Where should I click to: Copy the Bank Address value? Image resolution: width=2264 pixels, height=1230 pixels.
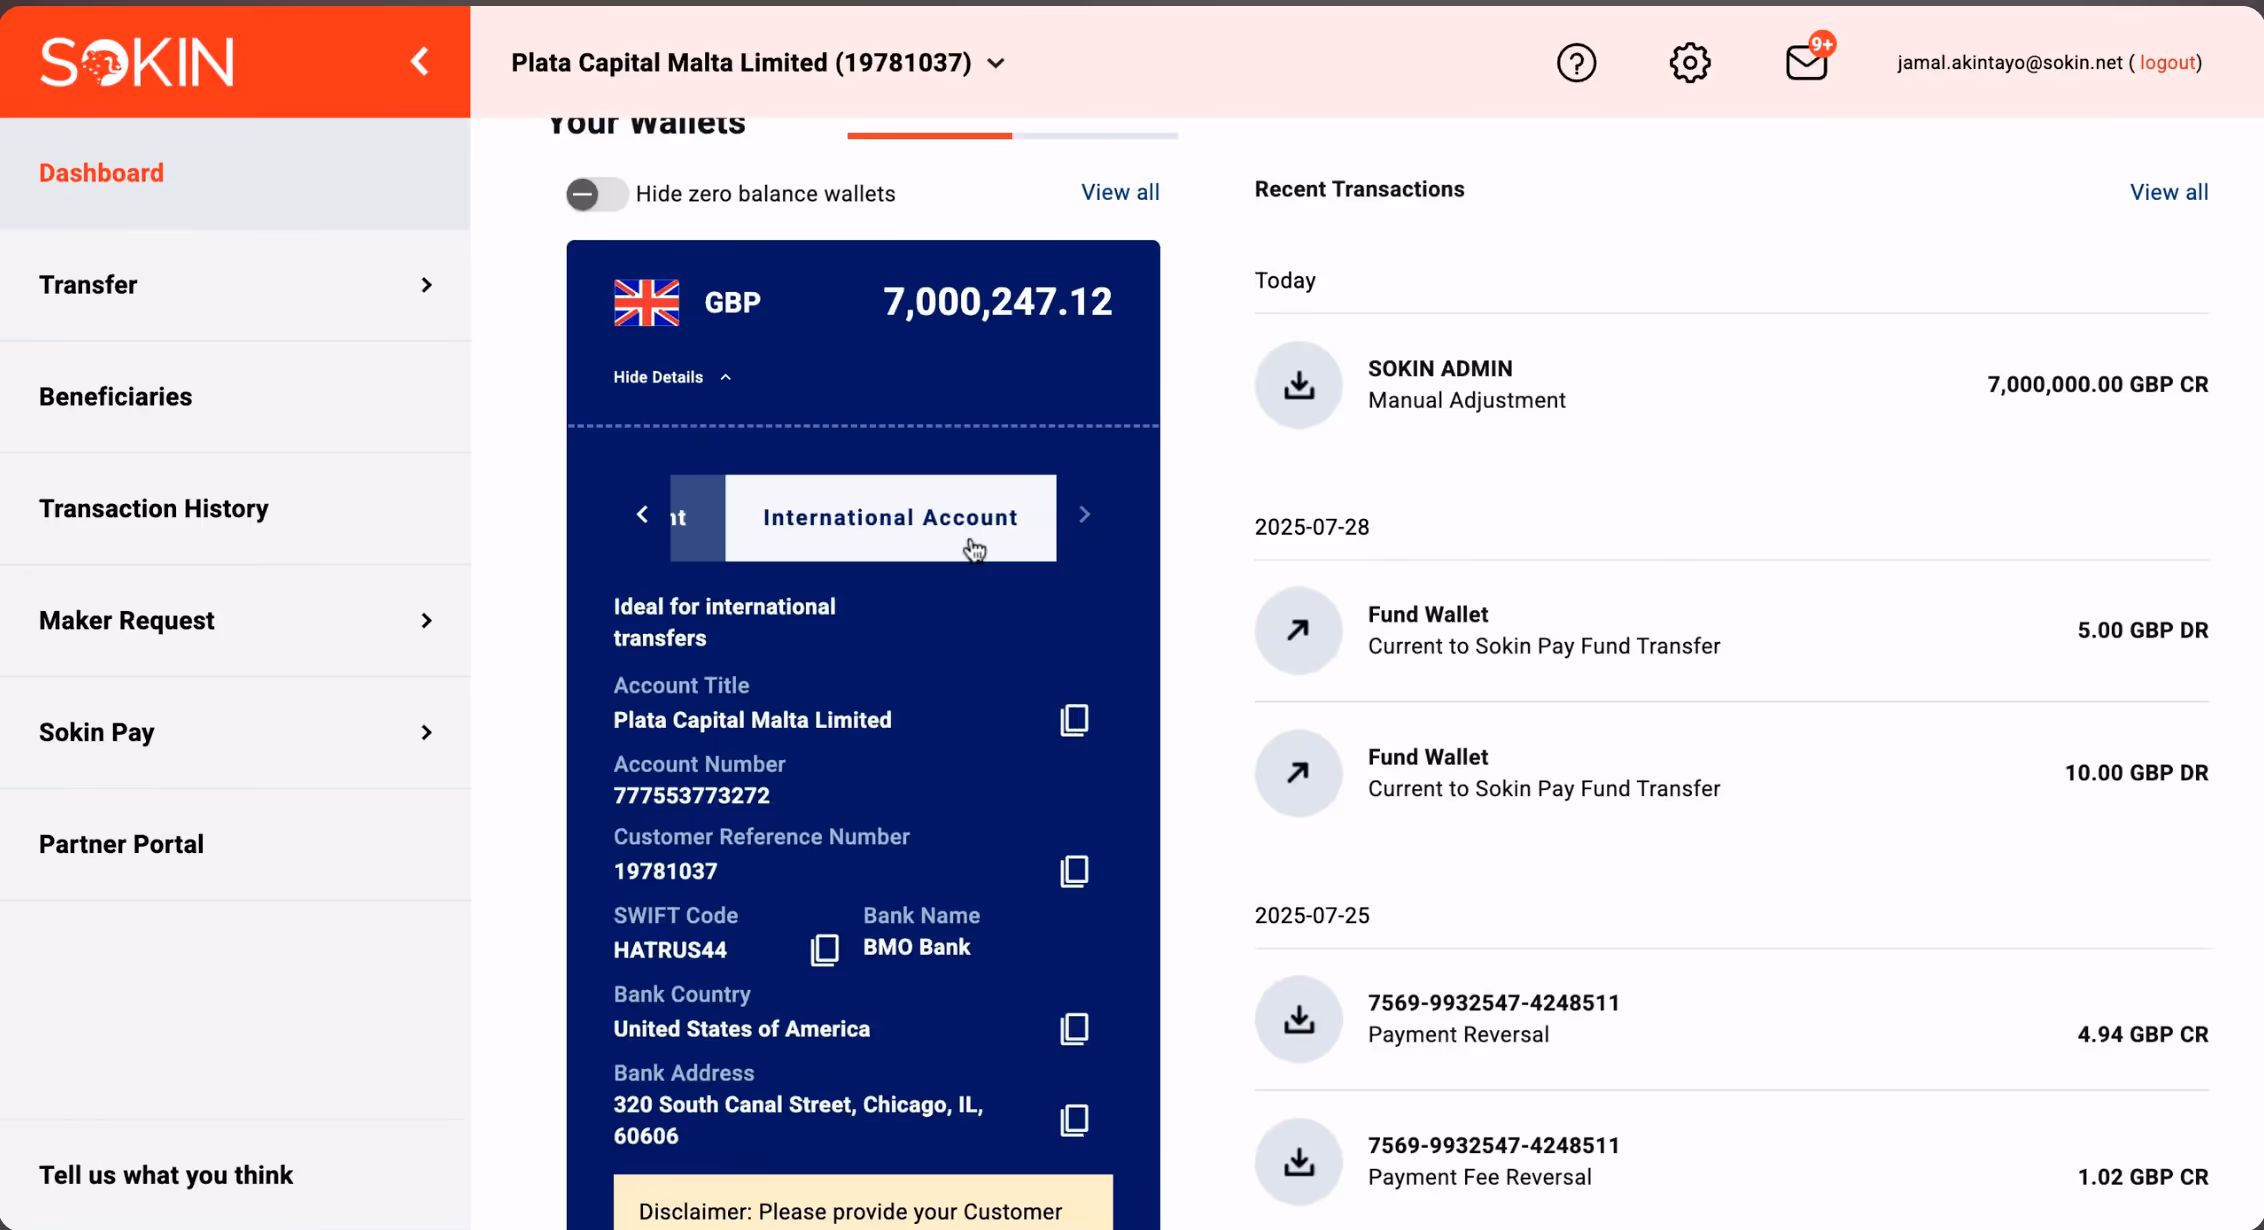point(1074,1120)
